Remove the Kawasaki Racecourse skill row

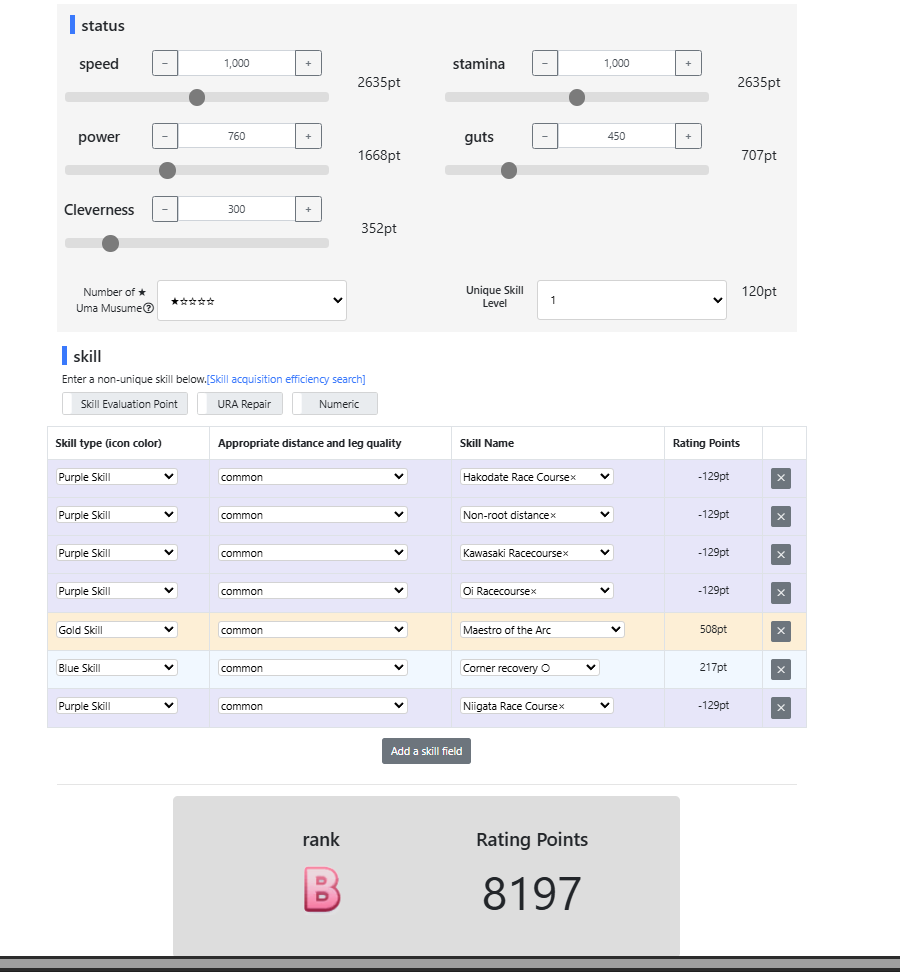(x=780, y=554)
